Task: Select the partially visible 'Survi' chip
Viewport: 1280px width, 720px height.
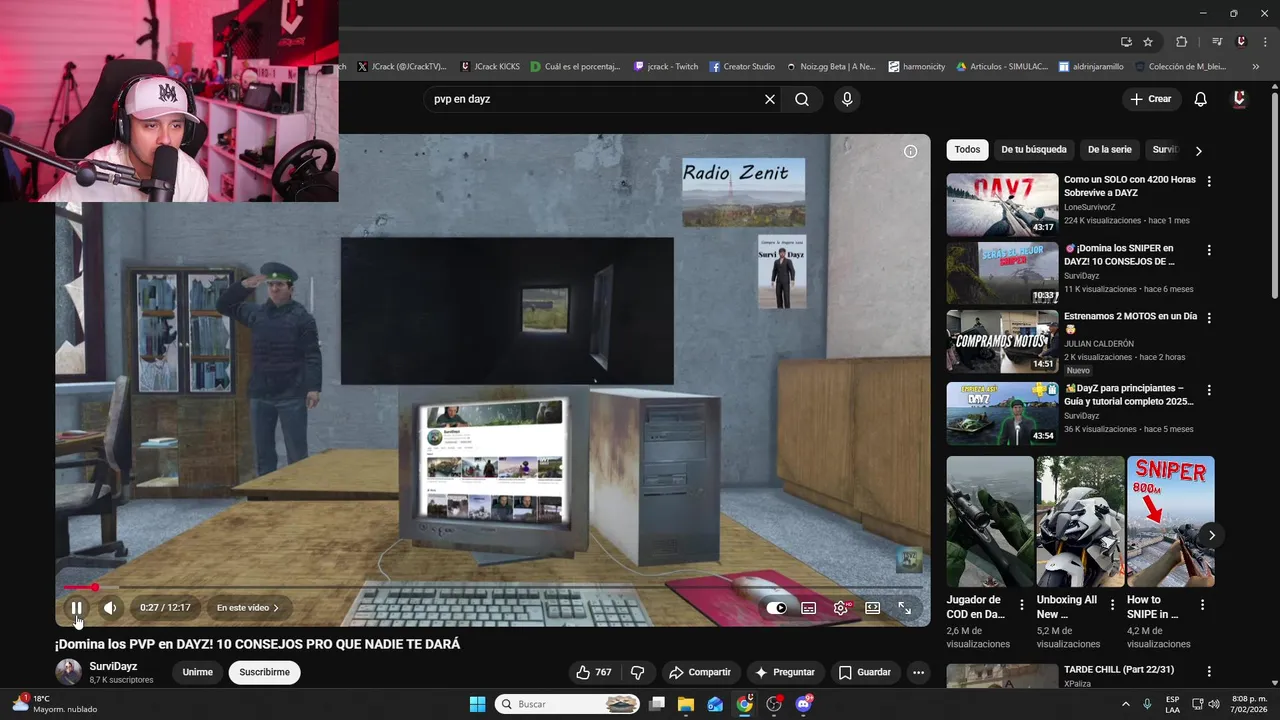Action: click(x=1165, y=150)
